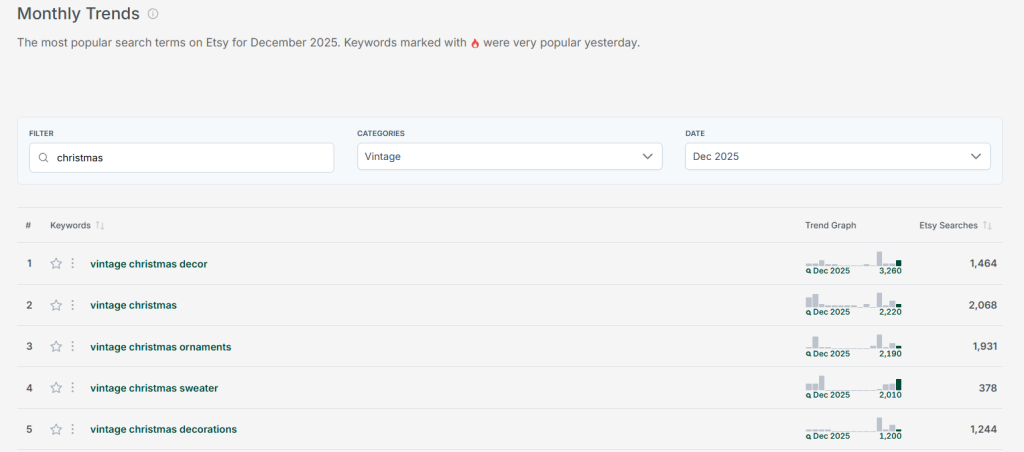
Task: Click the trend graph showing 2,010
Action: (x=854, y=387)
